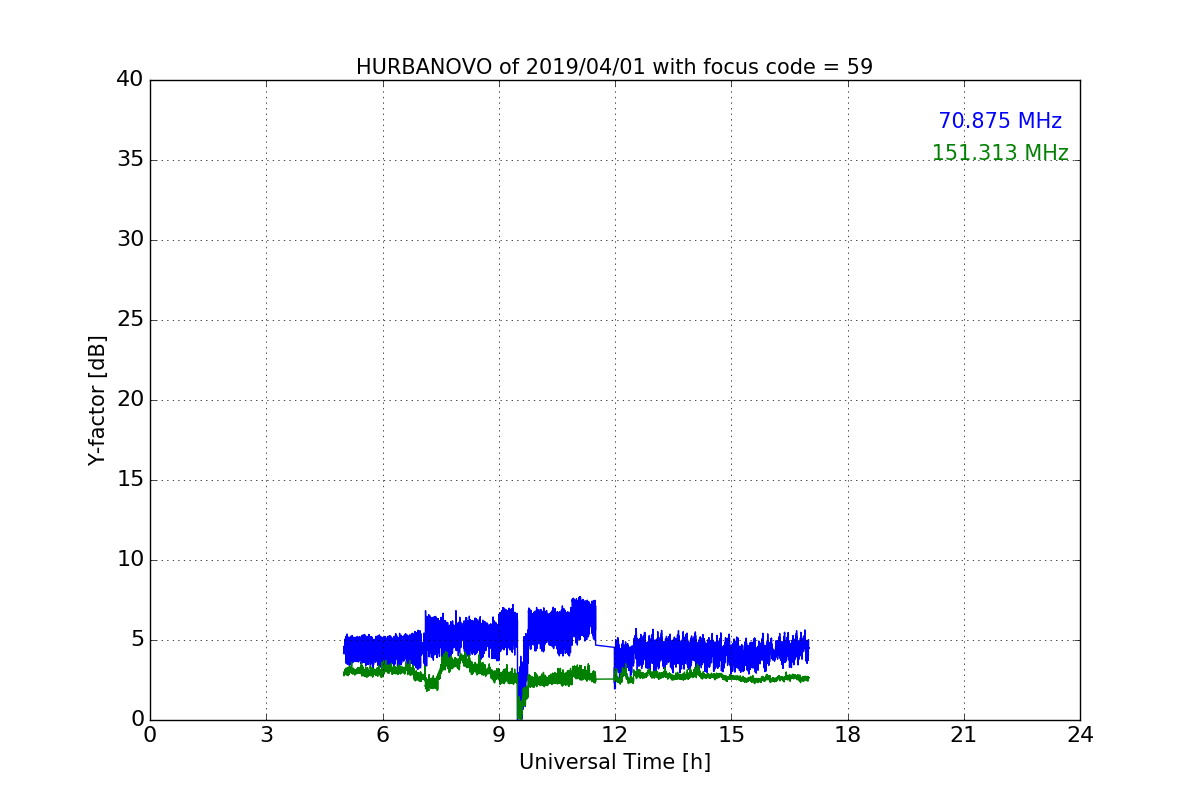Click y-axis tick label 20

click(x=130, y=400)
